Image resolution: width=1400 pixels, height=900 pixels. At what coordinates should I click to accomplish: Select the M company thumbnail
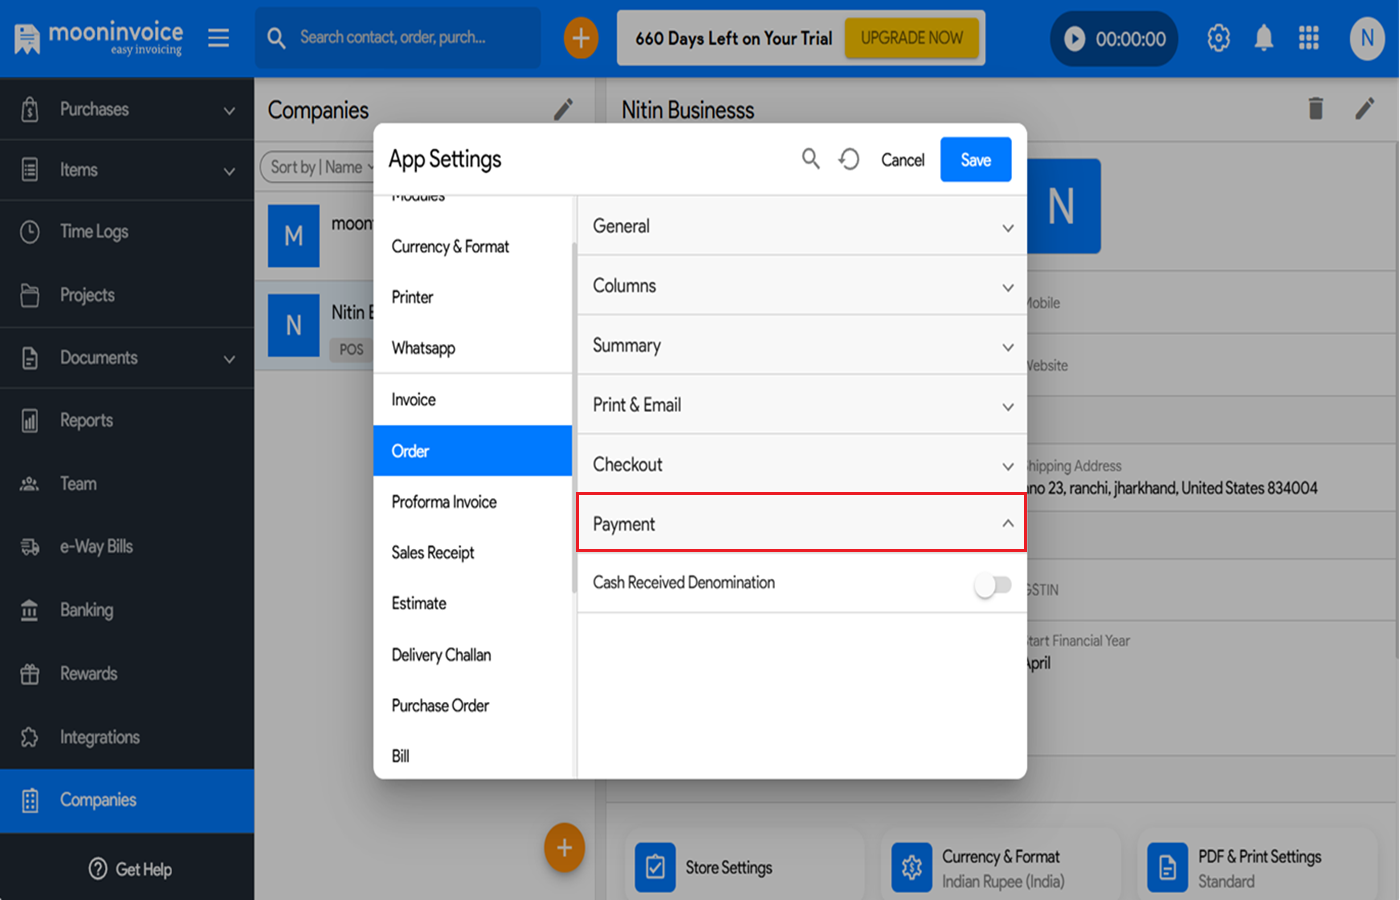294,236
